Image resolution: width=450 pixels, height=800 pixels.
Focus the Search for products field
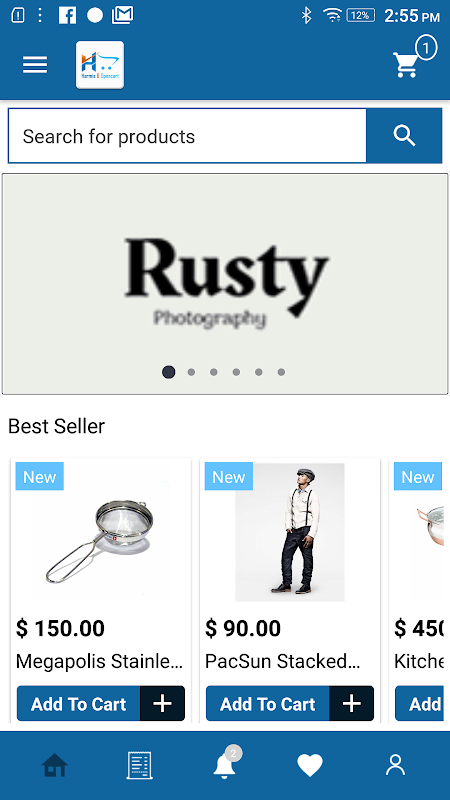(187, 136)
